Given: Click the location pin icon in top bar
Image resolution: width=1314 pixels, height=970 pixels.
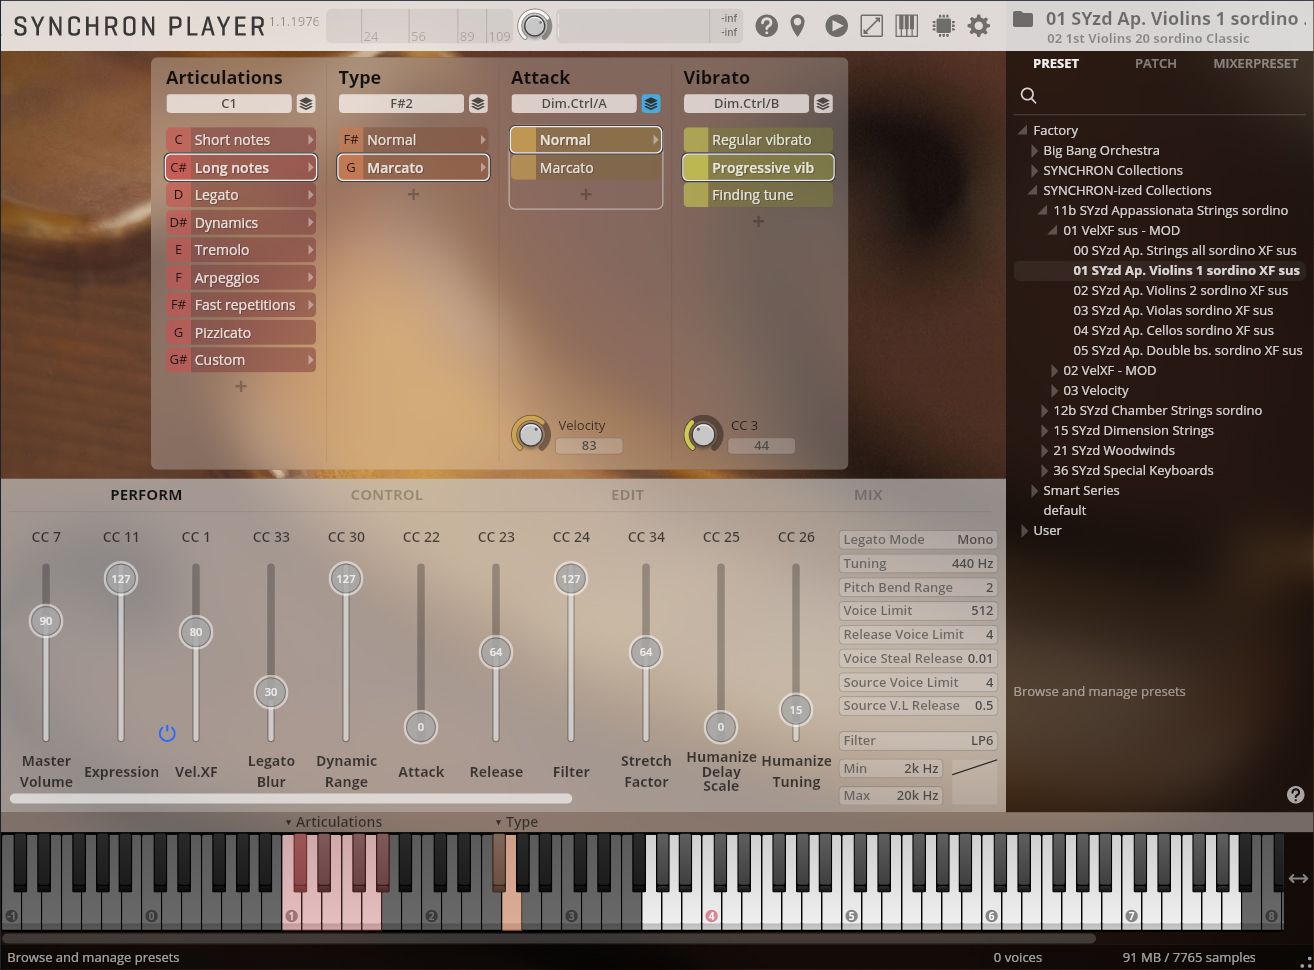Looking at the screenshot, I should [x=797, y=26].
